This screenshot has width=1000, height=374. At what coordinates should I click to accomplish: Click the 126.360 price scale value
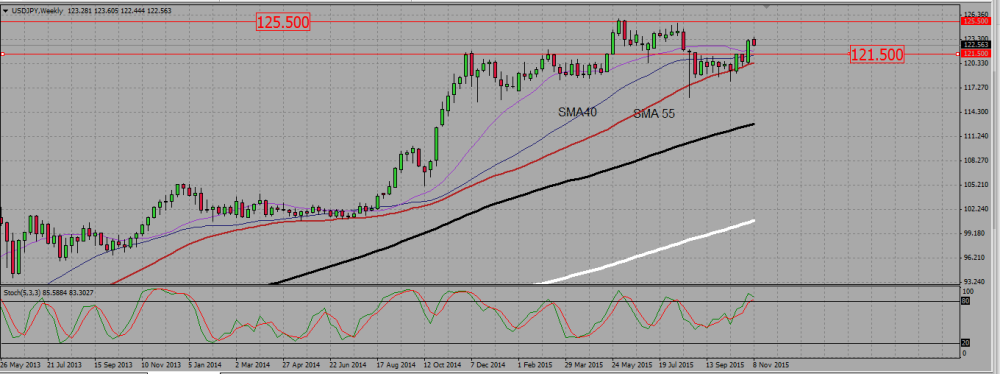click(x=976, y=14)
